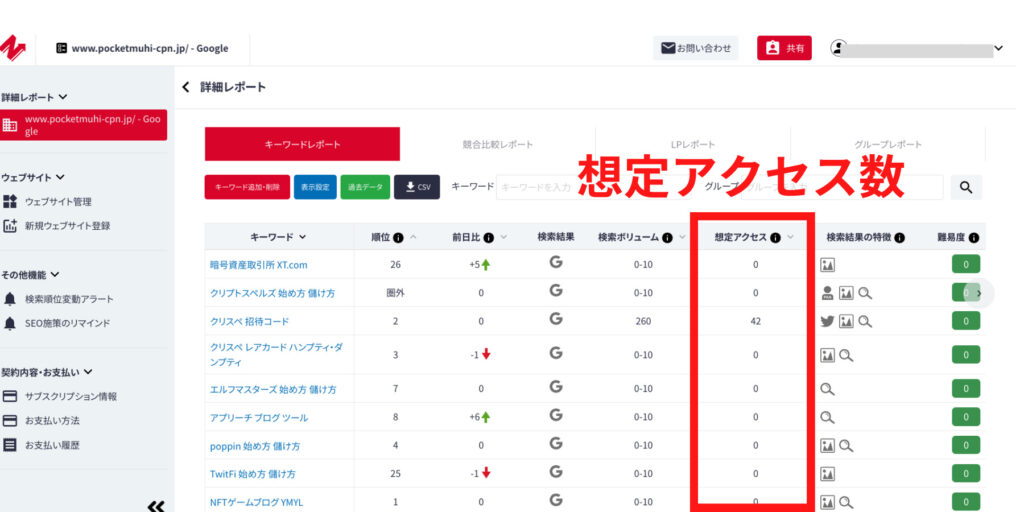Click Google icon in アプリーチ ブログ ツール row
Image resolution: width=1024 pixels, height=512 pixels.
point(556,415)
